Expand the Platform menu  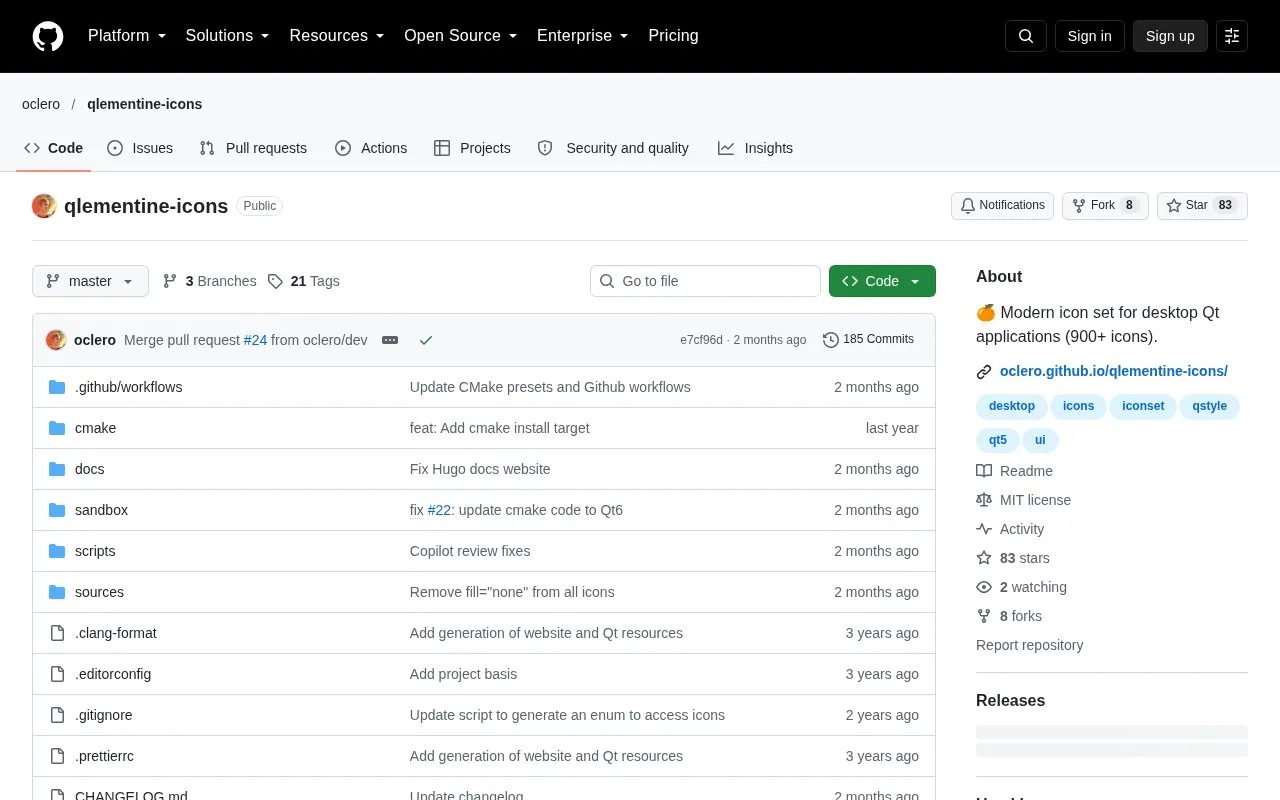(127, 36)
